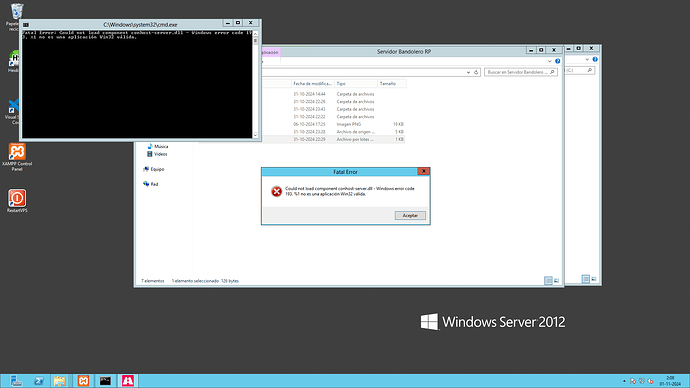The image size is (690, 388).
Task: Switch to details view in background Explorer window
Action: (586, 278)
